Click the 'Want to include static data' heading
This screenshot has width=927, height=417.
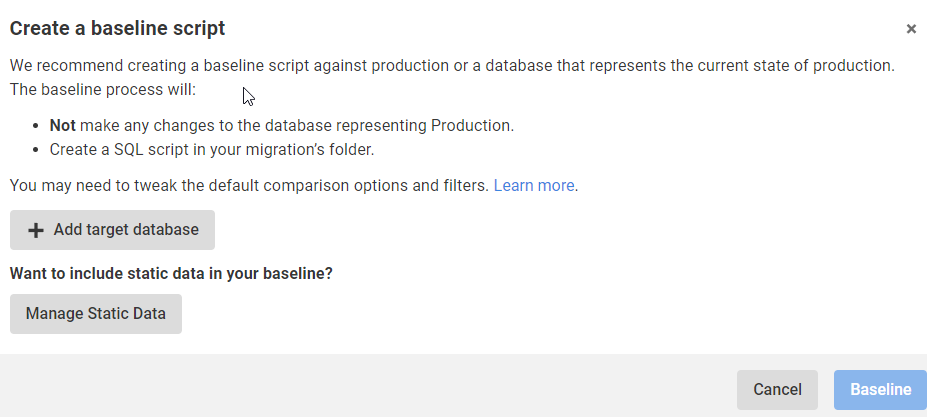coord(171,272)
